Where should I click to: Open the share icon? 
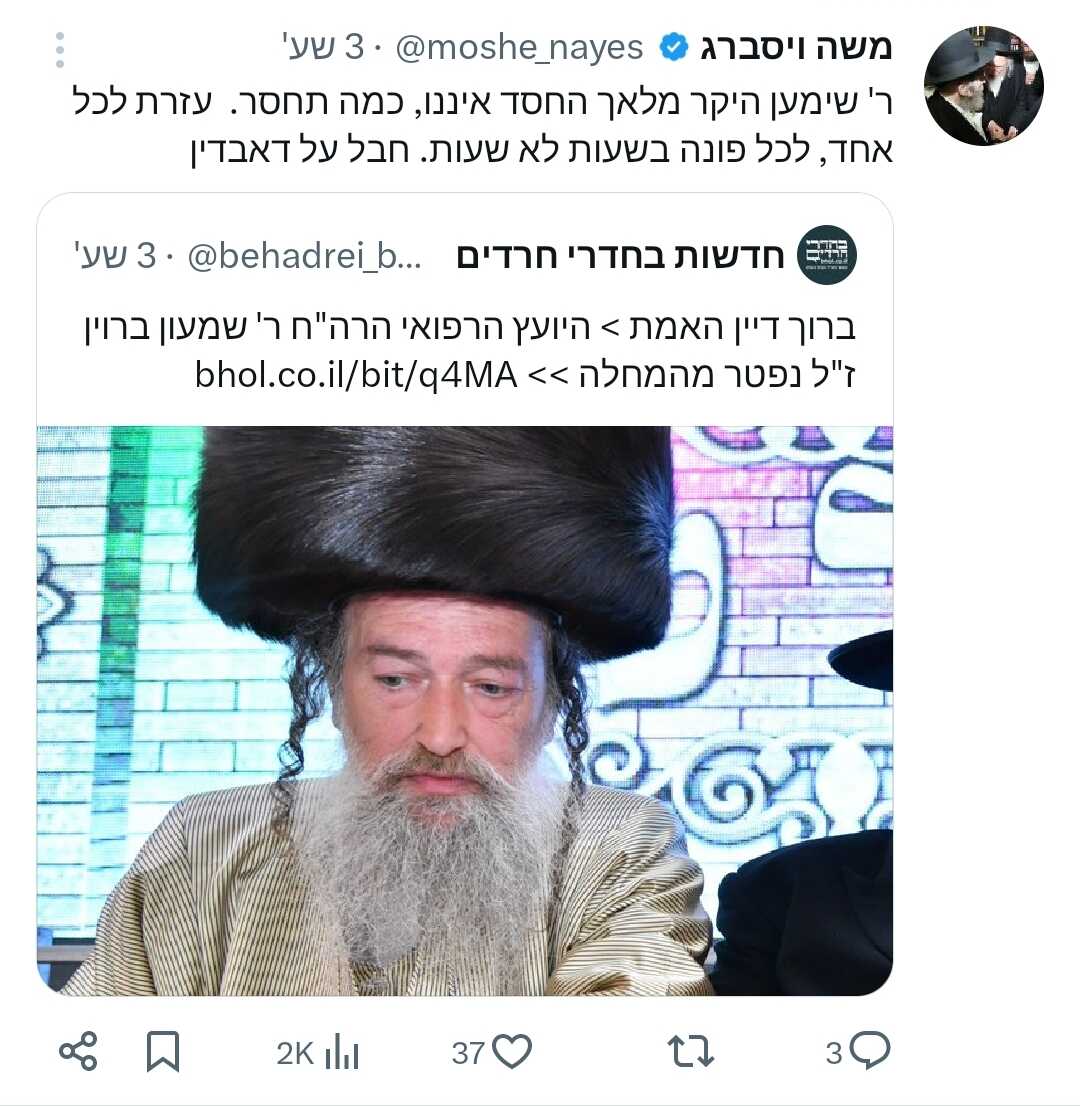pyautogui.click(x=78, y=1052)
